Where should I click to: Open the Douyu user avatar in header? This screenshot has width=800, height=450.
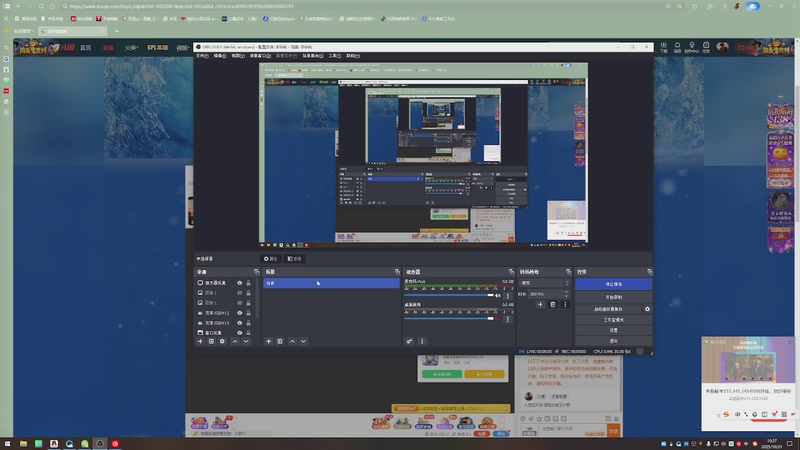[722, 47]
